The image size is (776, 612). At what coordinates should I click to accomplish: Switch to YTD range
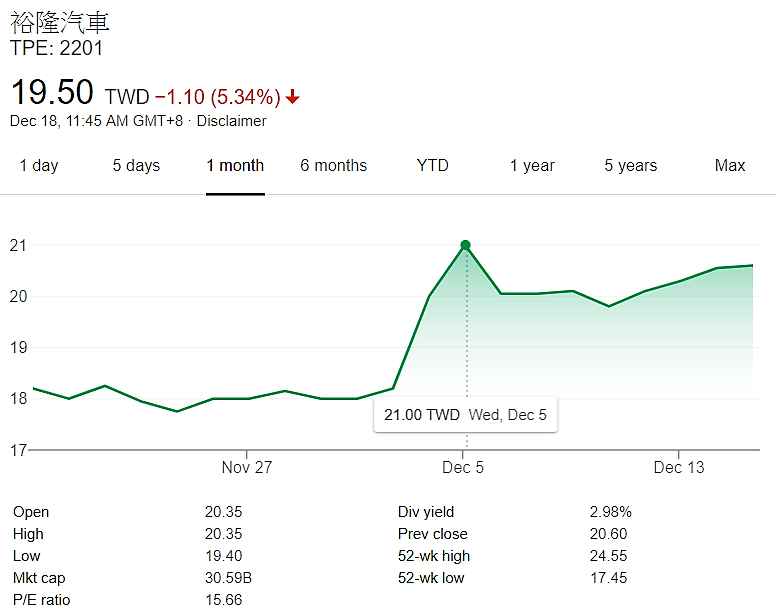pyautogui.click(x=433, y=165)
